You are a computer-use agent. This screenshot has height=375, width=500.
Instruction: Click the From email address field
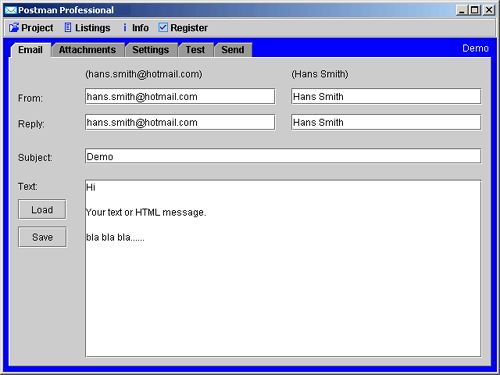180,96
